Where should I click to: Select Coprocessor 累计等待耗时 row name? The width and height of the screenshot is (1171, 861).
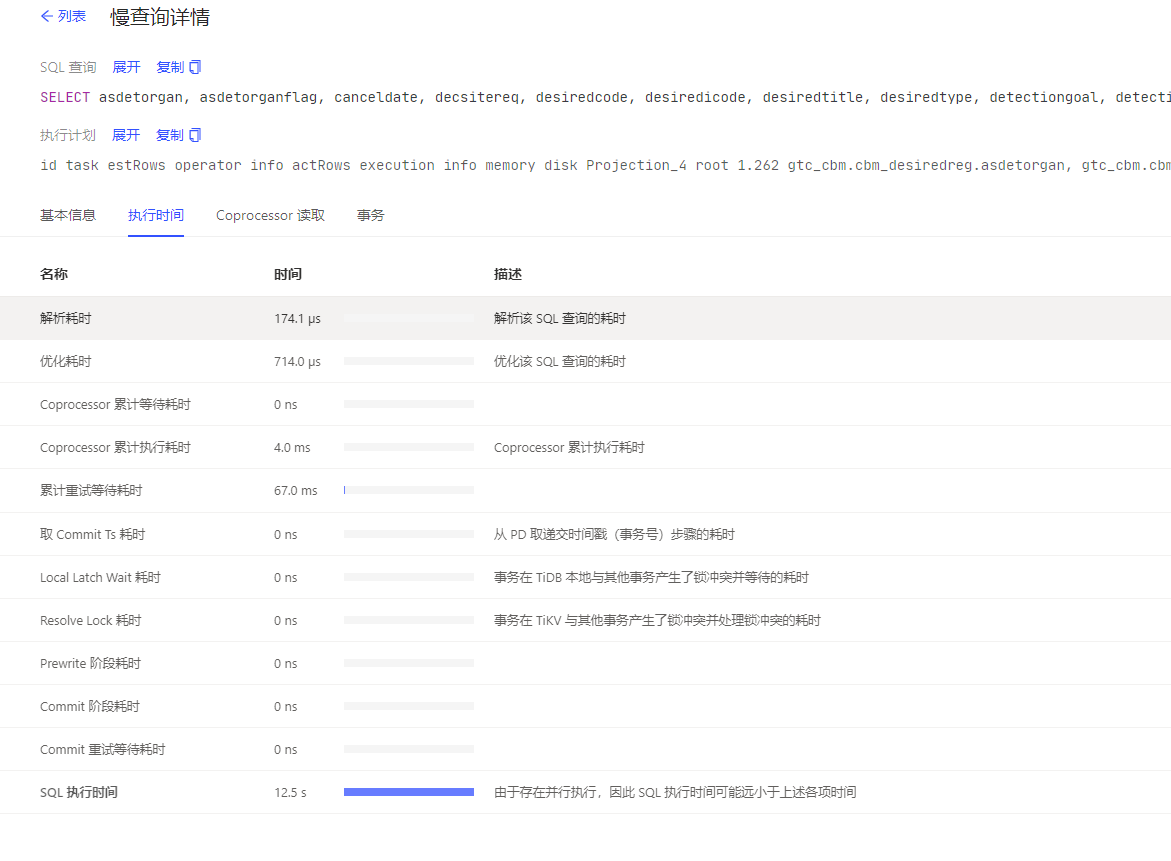click(x=115, y=404)
